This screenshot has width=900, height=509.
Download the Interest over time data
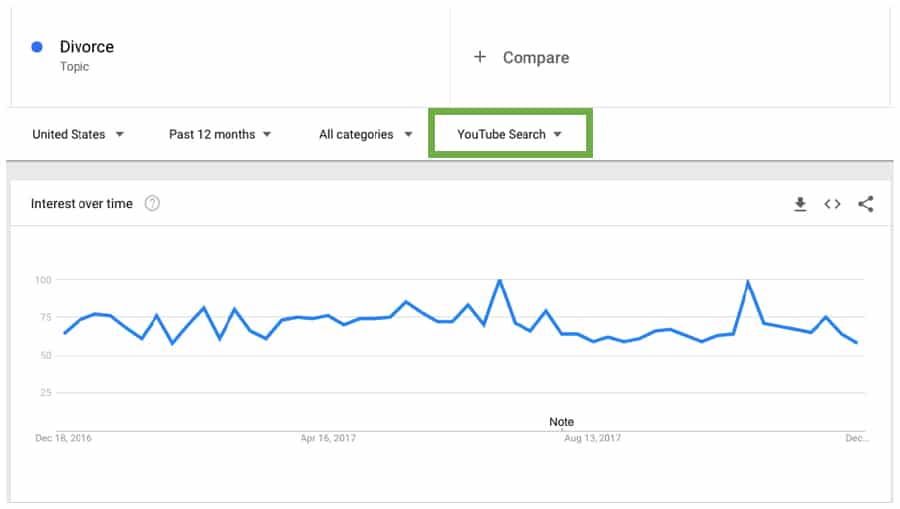pyautogui.click(x=800, y=204)
